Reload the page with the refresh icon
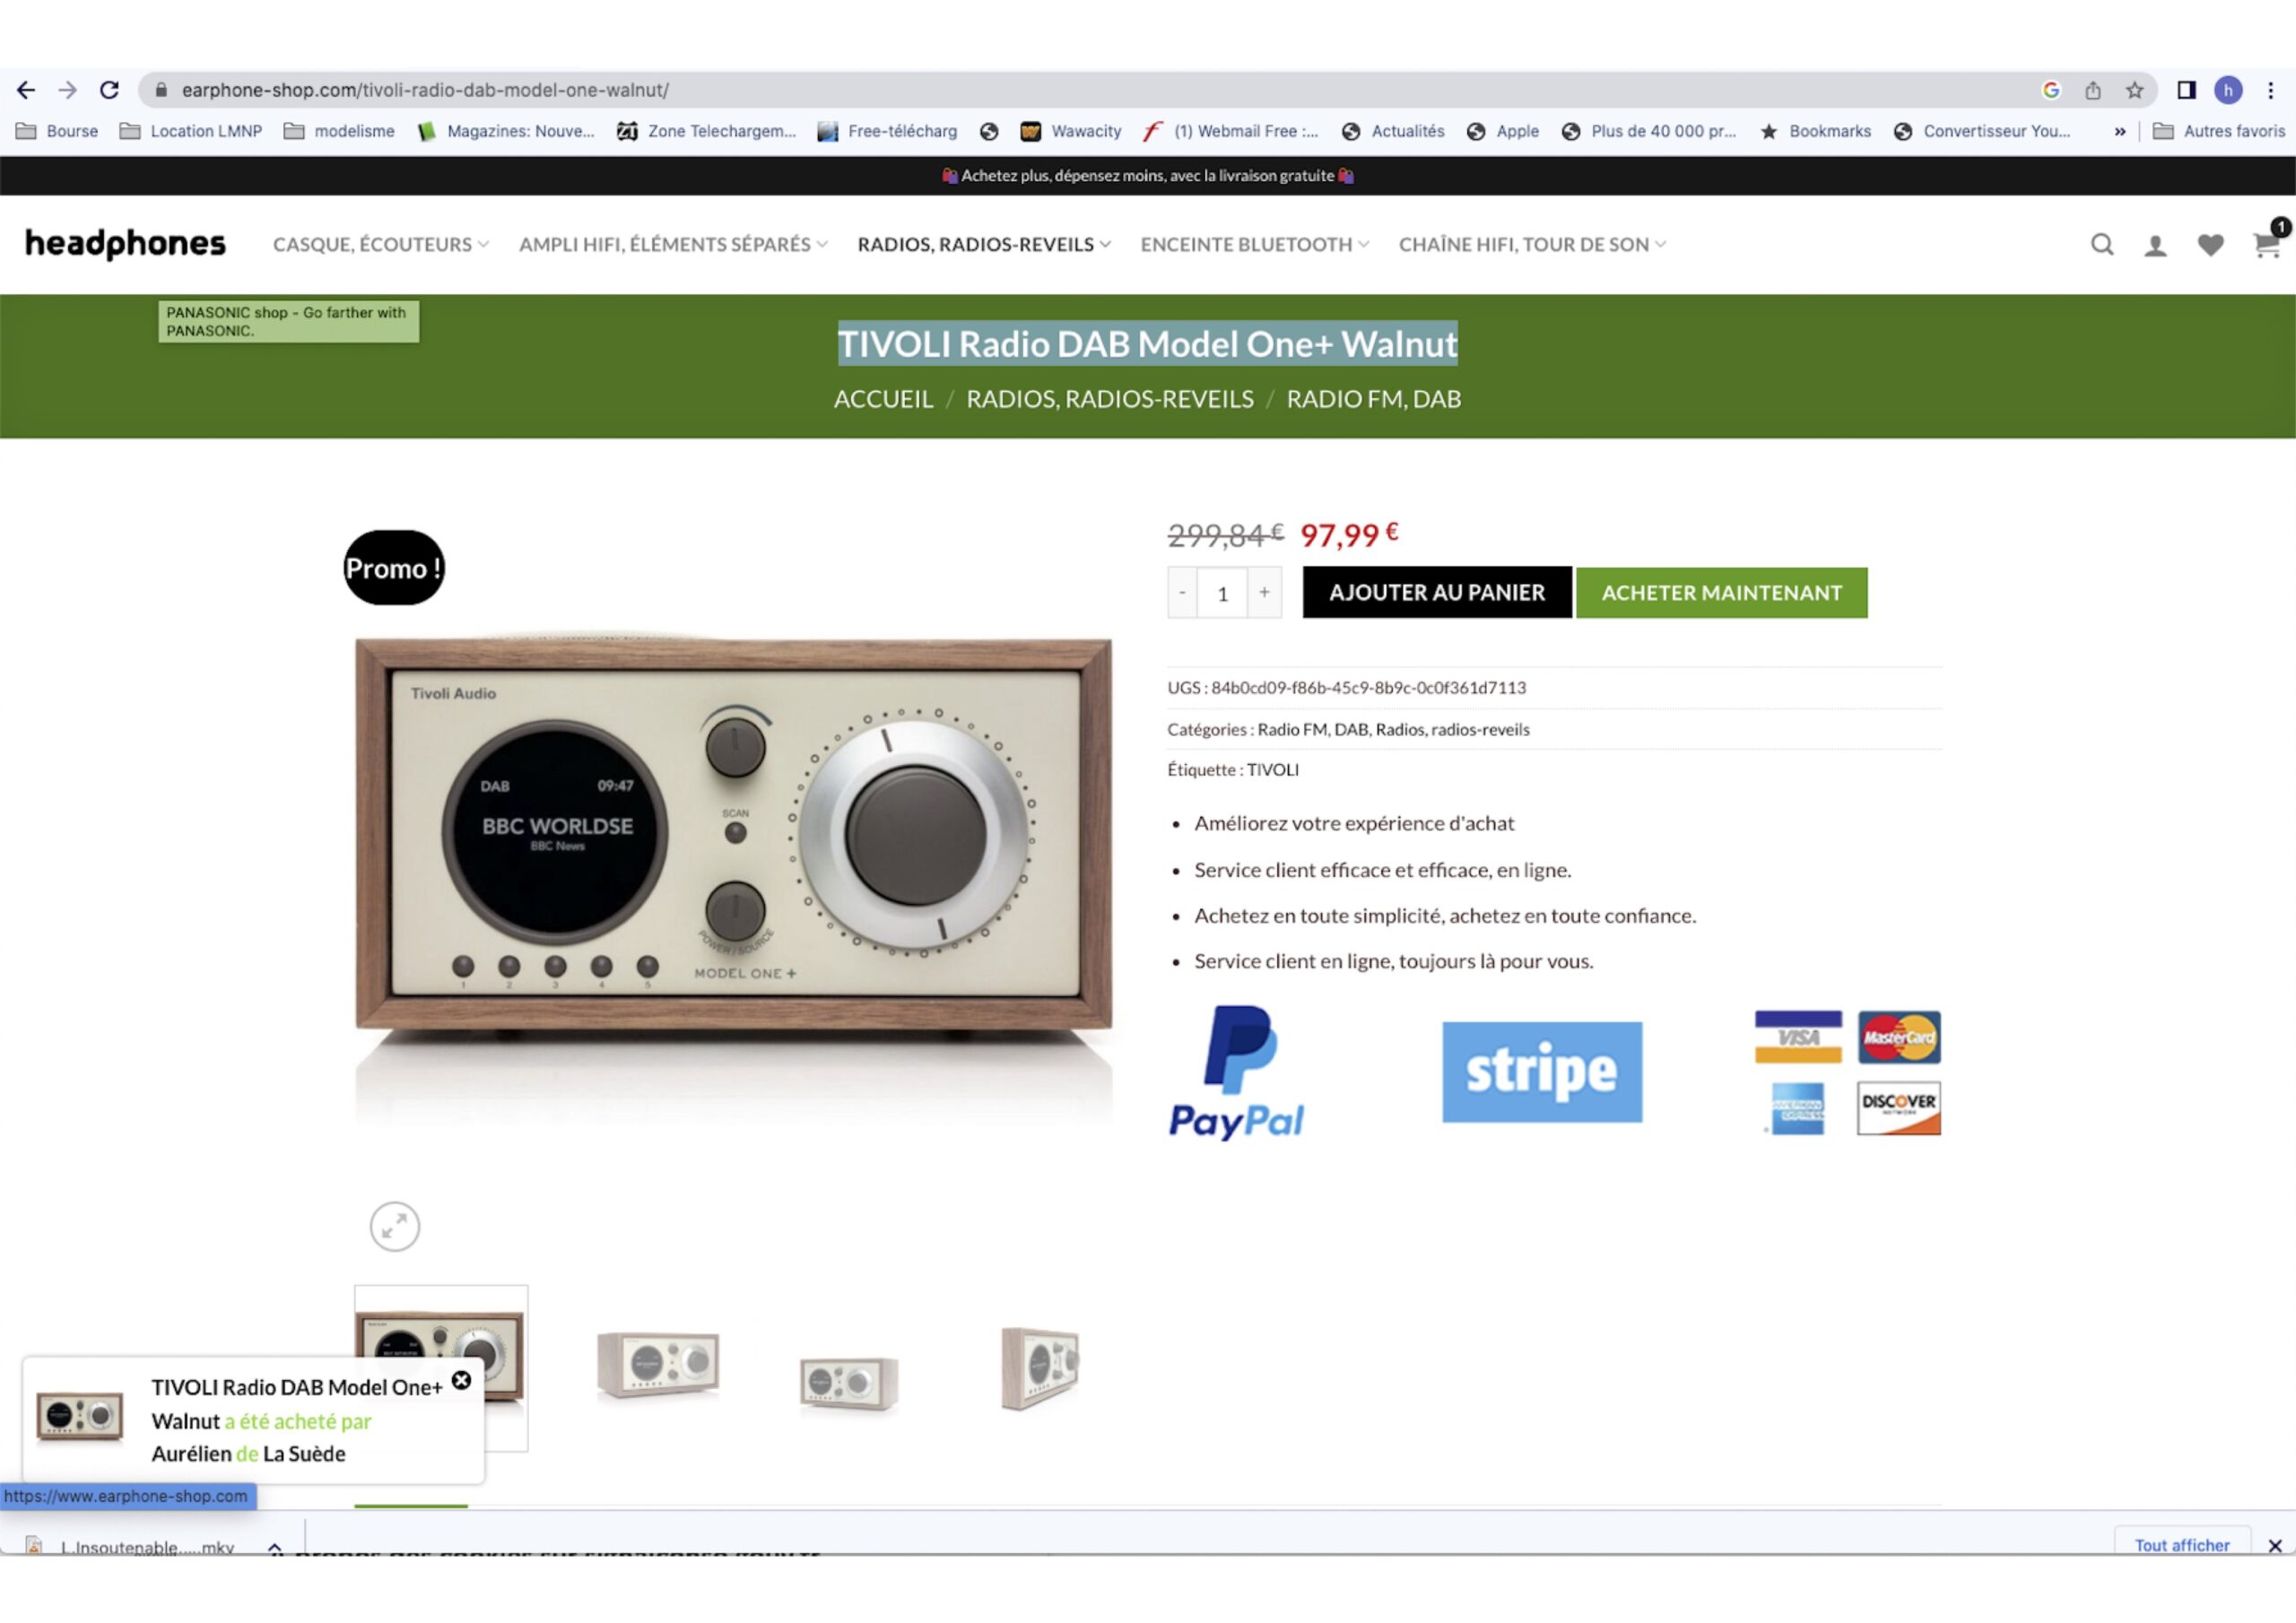This screenshot has height=1623, width=2296. [x=110, y=90]
